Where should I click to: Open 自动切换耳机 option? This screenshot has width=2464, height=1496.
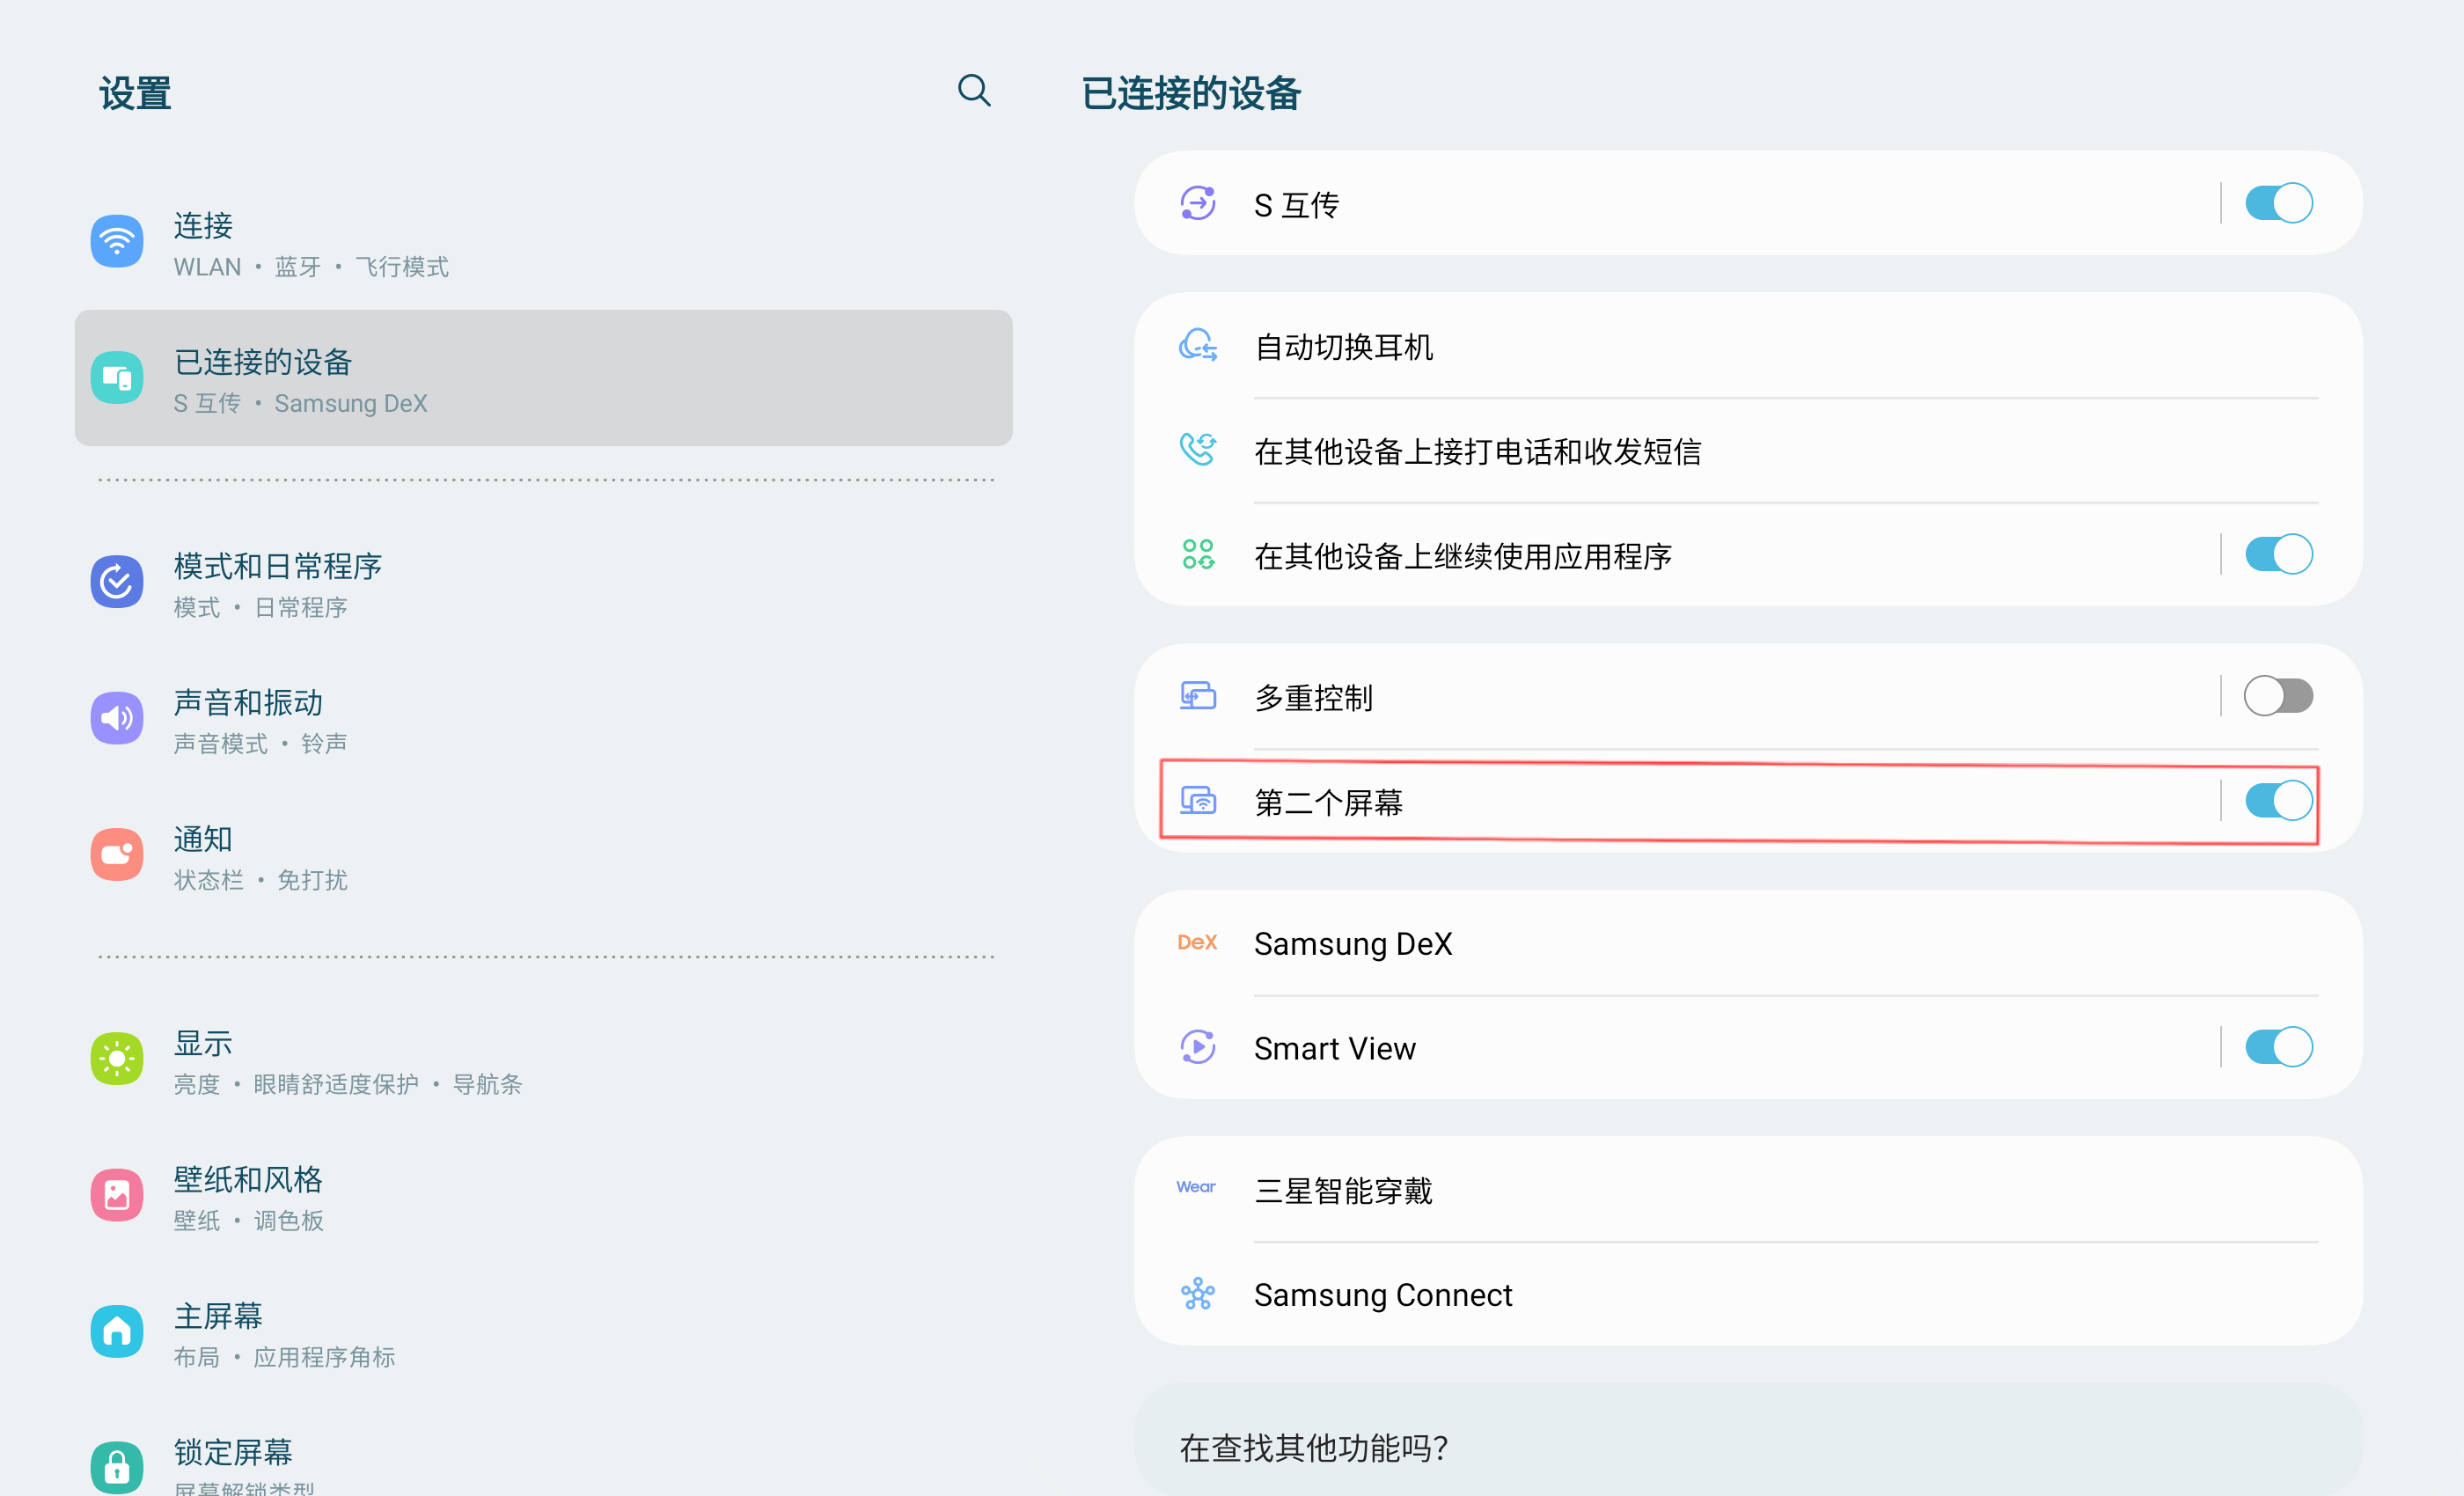(x=1343, y=347)
